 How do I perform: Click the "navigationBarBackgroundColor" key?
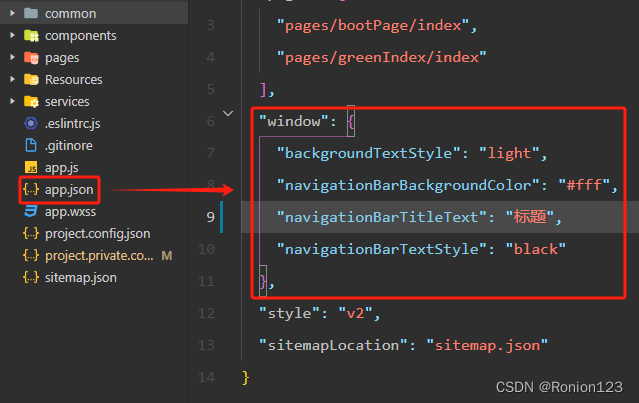pyautogui.click(x=408, y=185)
